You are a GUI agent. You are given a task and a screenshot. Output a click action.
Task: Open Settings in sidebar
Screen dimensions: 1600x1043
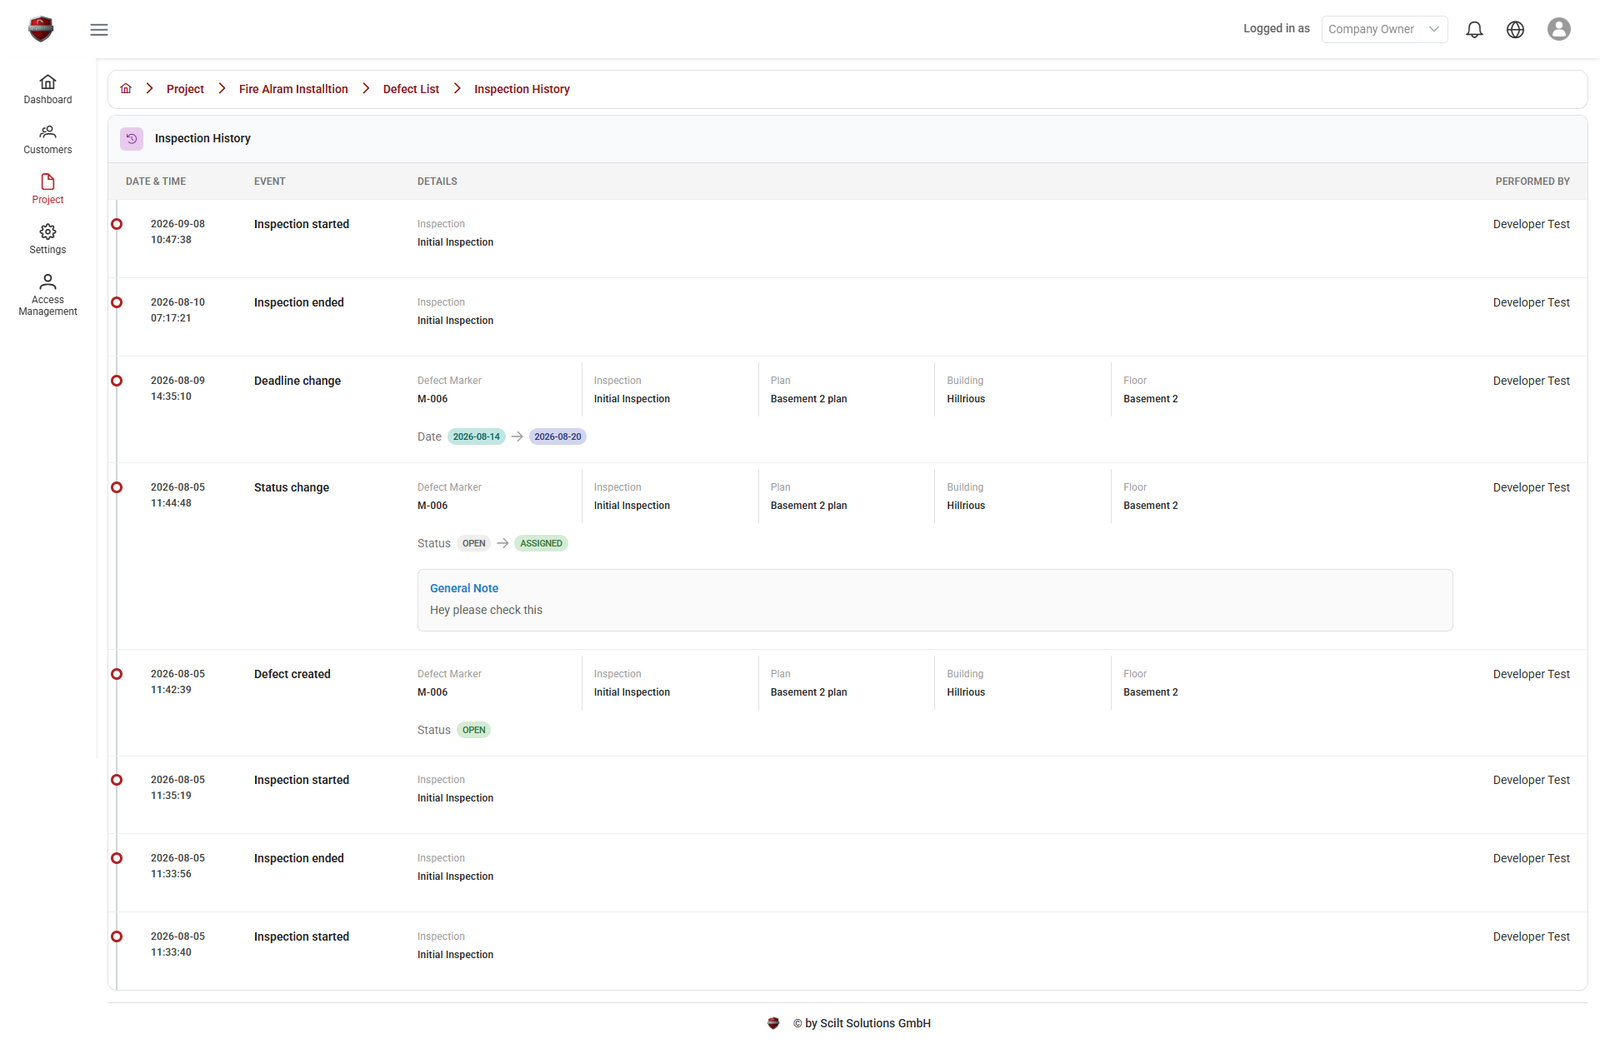[48, 239]
